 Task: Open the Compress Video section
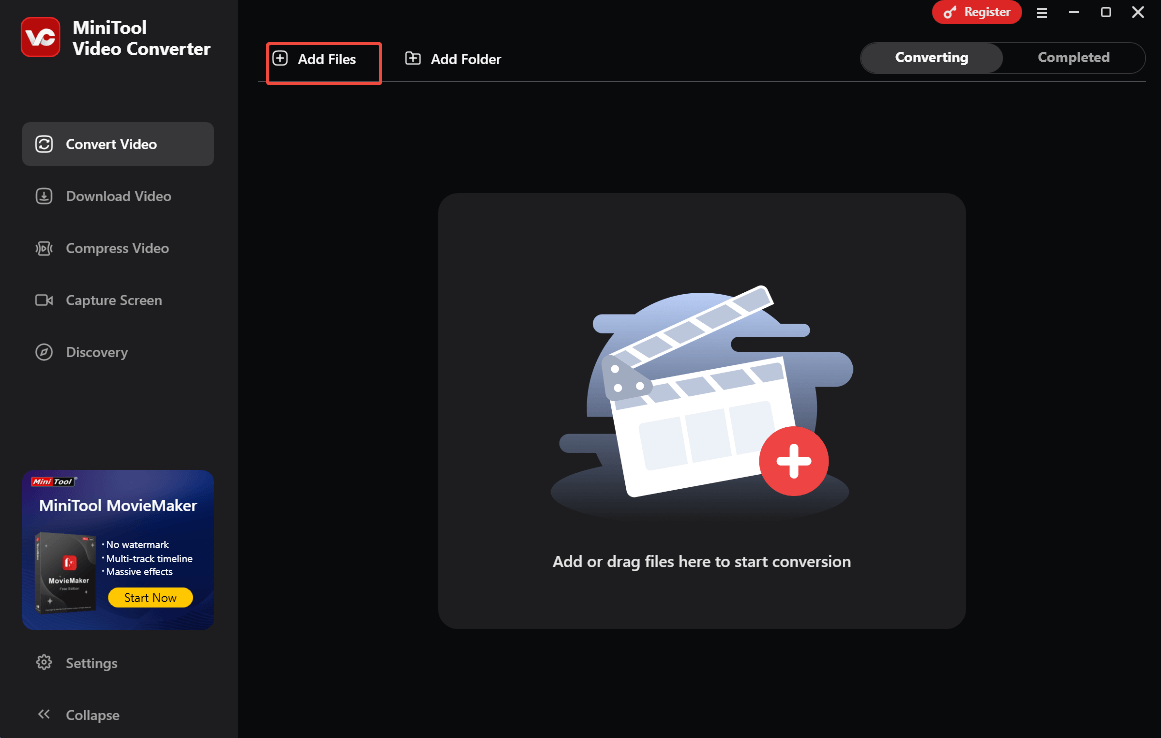click(x=118, y=248)
